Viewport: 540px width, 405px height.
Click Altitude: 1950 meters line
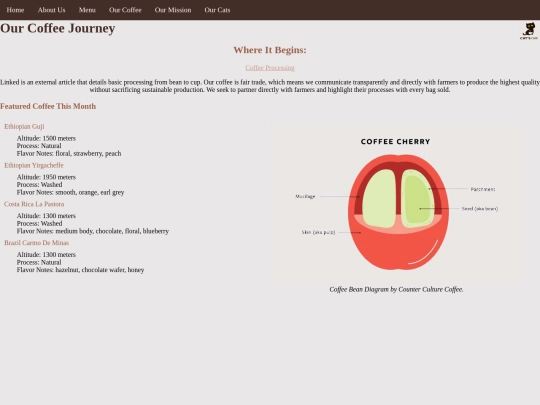(46, 177)
